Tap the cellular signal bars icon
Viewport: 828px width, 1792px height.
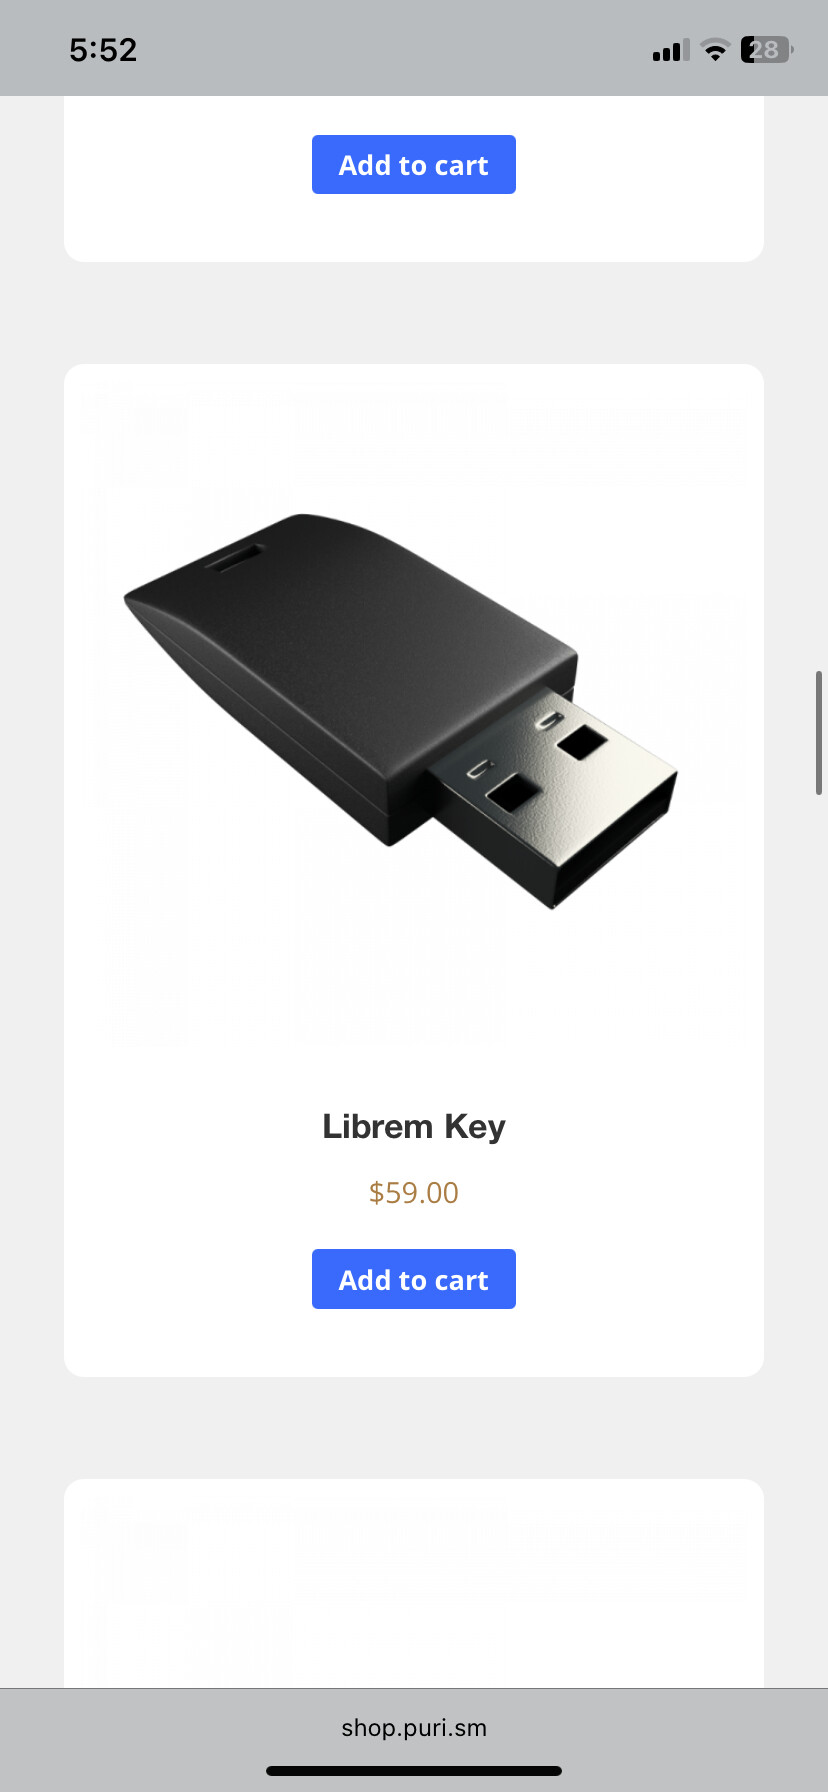pos(671,51)
